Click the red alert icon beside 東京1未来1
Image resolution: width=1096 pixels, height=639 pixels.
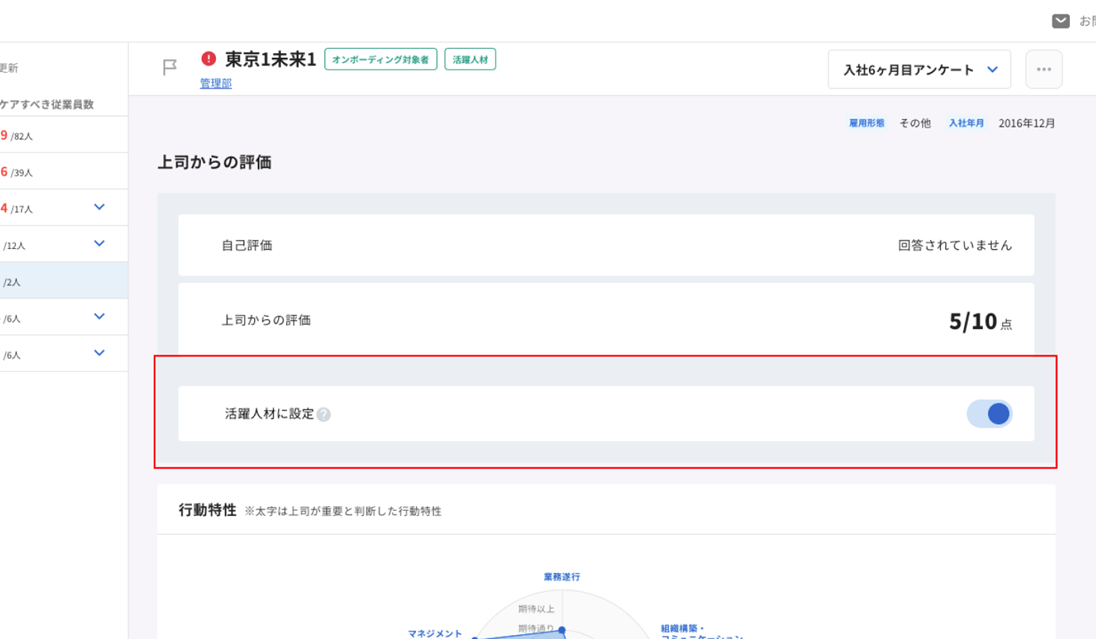208,58
